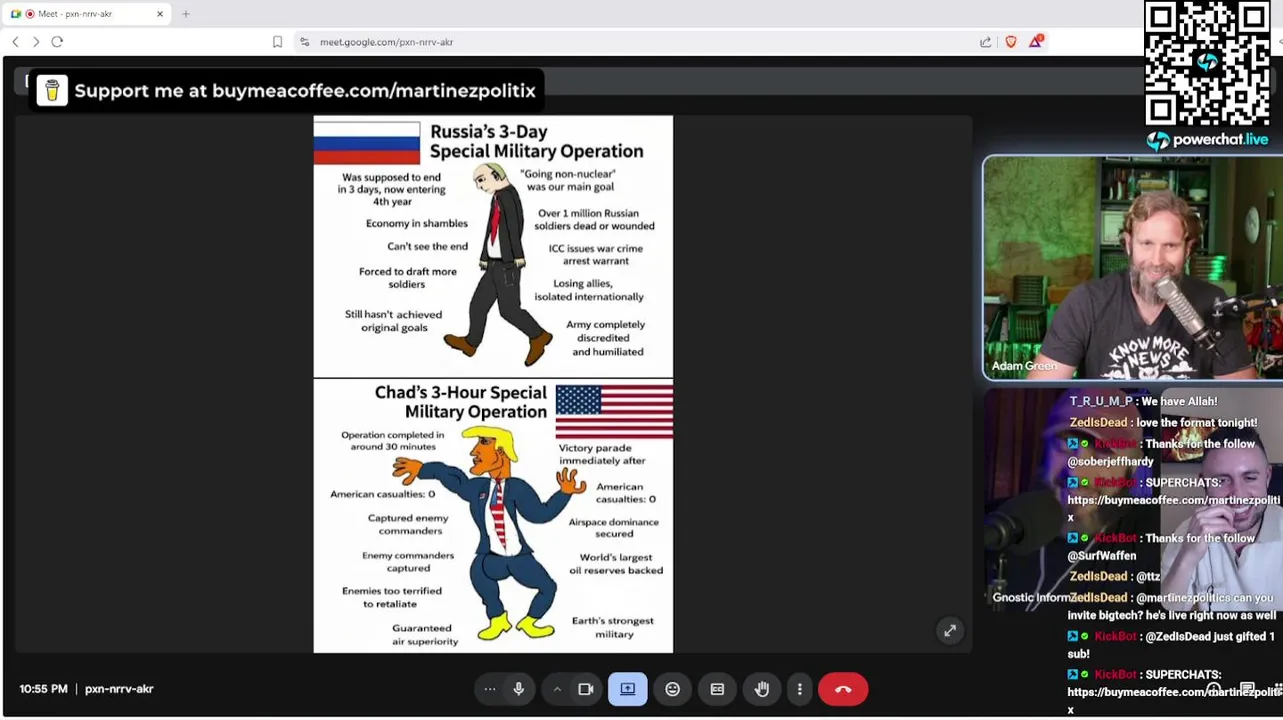The width and height of the screenshot is (1283, 720).
Task: Click the Russia 3-Day operation meme panel
Action: pos(493,246)
